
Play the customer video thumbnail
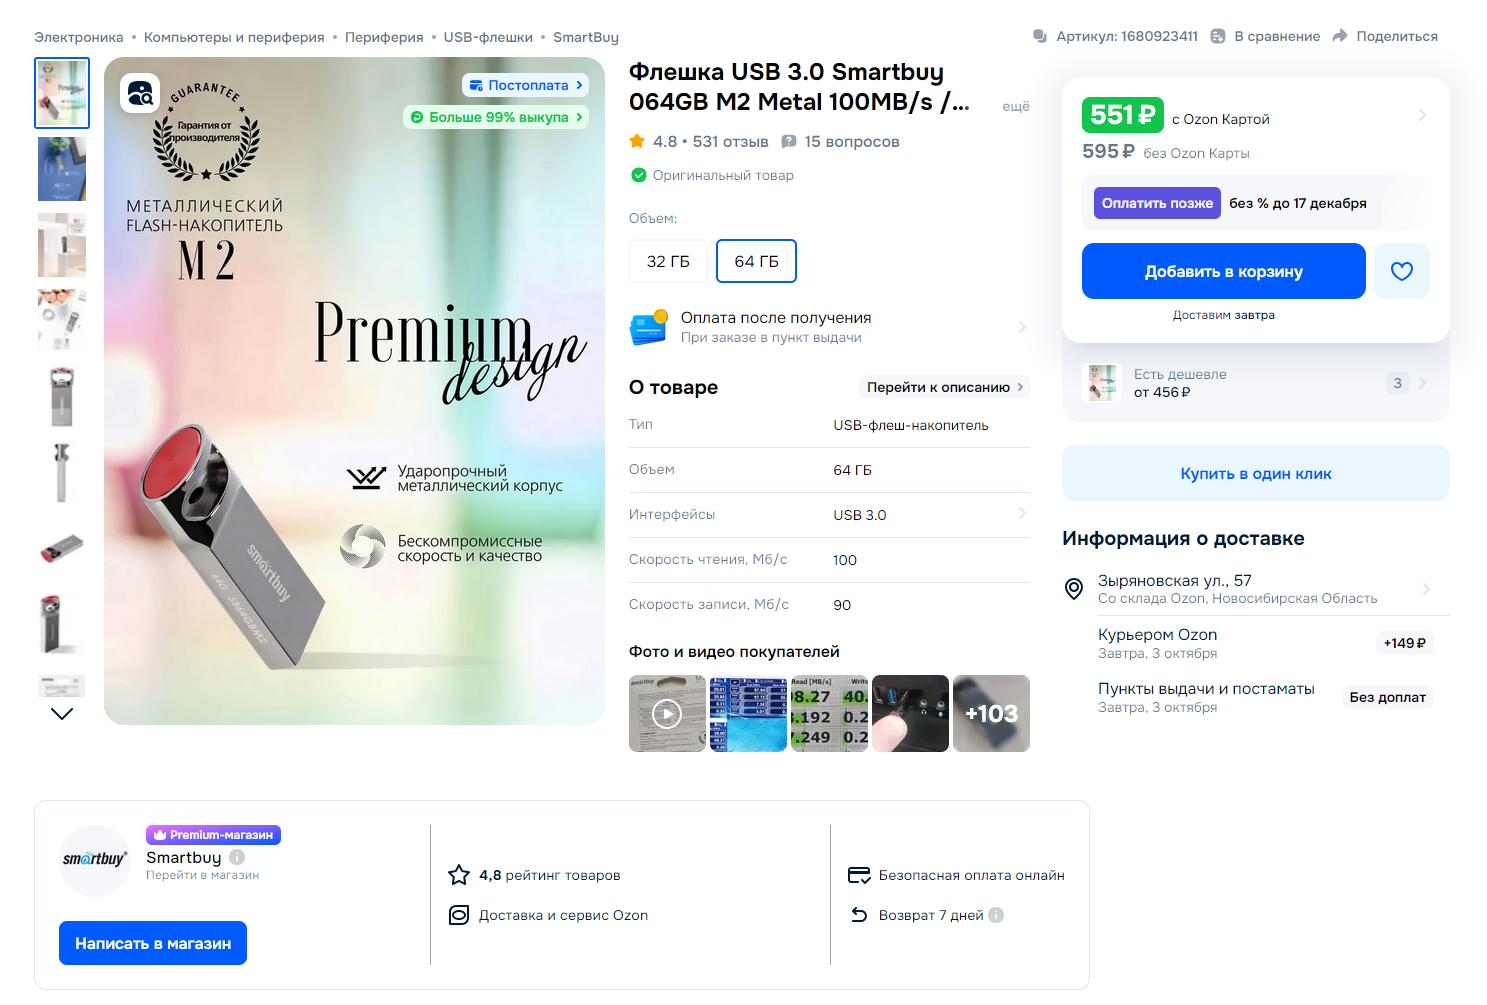click(667, 713)
